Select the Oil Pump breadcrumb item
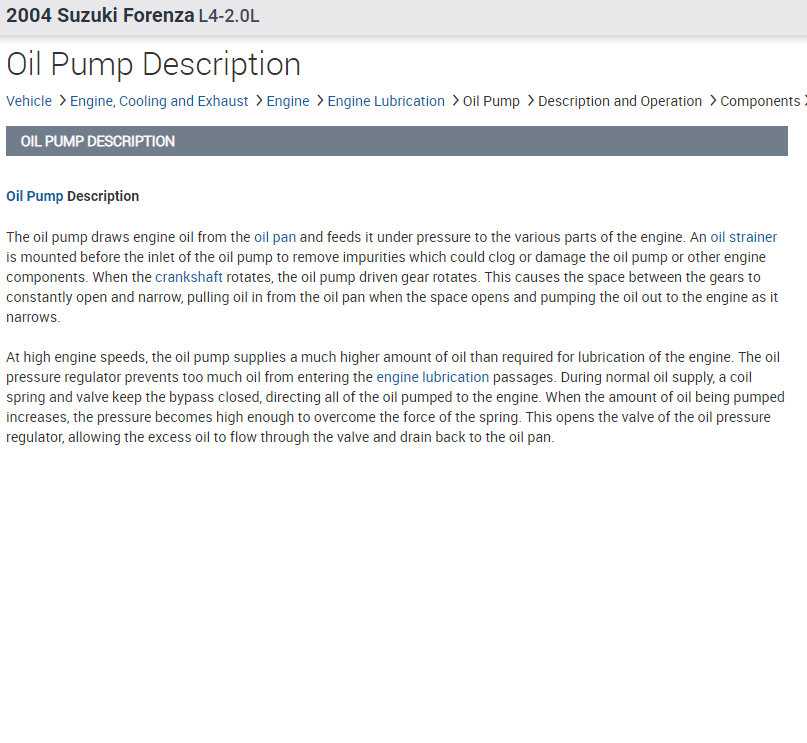This screenshot has height=743, width=807. point(491,101)
